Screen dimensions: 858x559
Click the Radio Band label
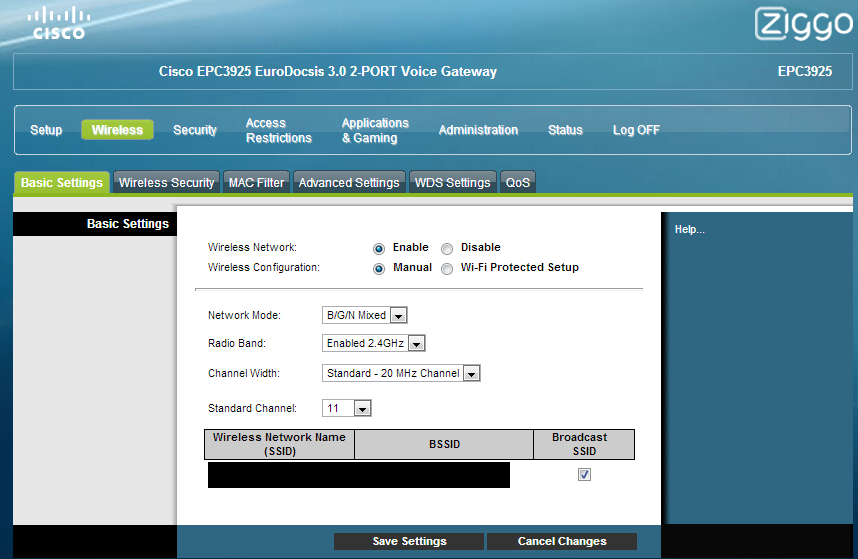click(x=236, y=343)
